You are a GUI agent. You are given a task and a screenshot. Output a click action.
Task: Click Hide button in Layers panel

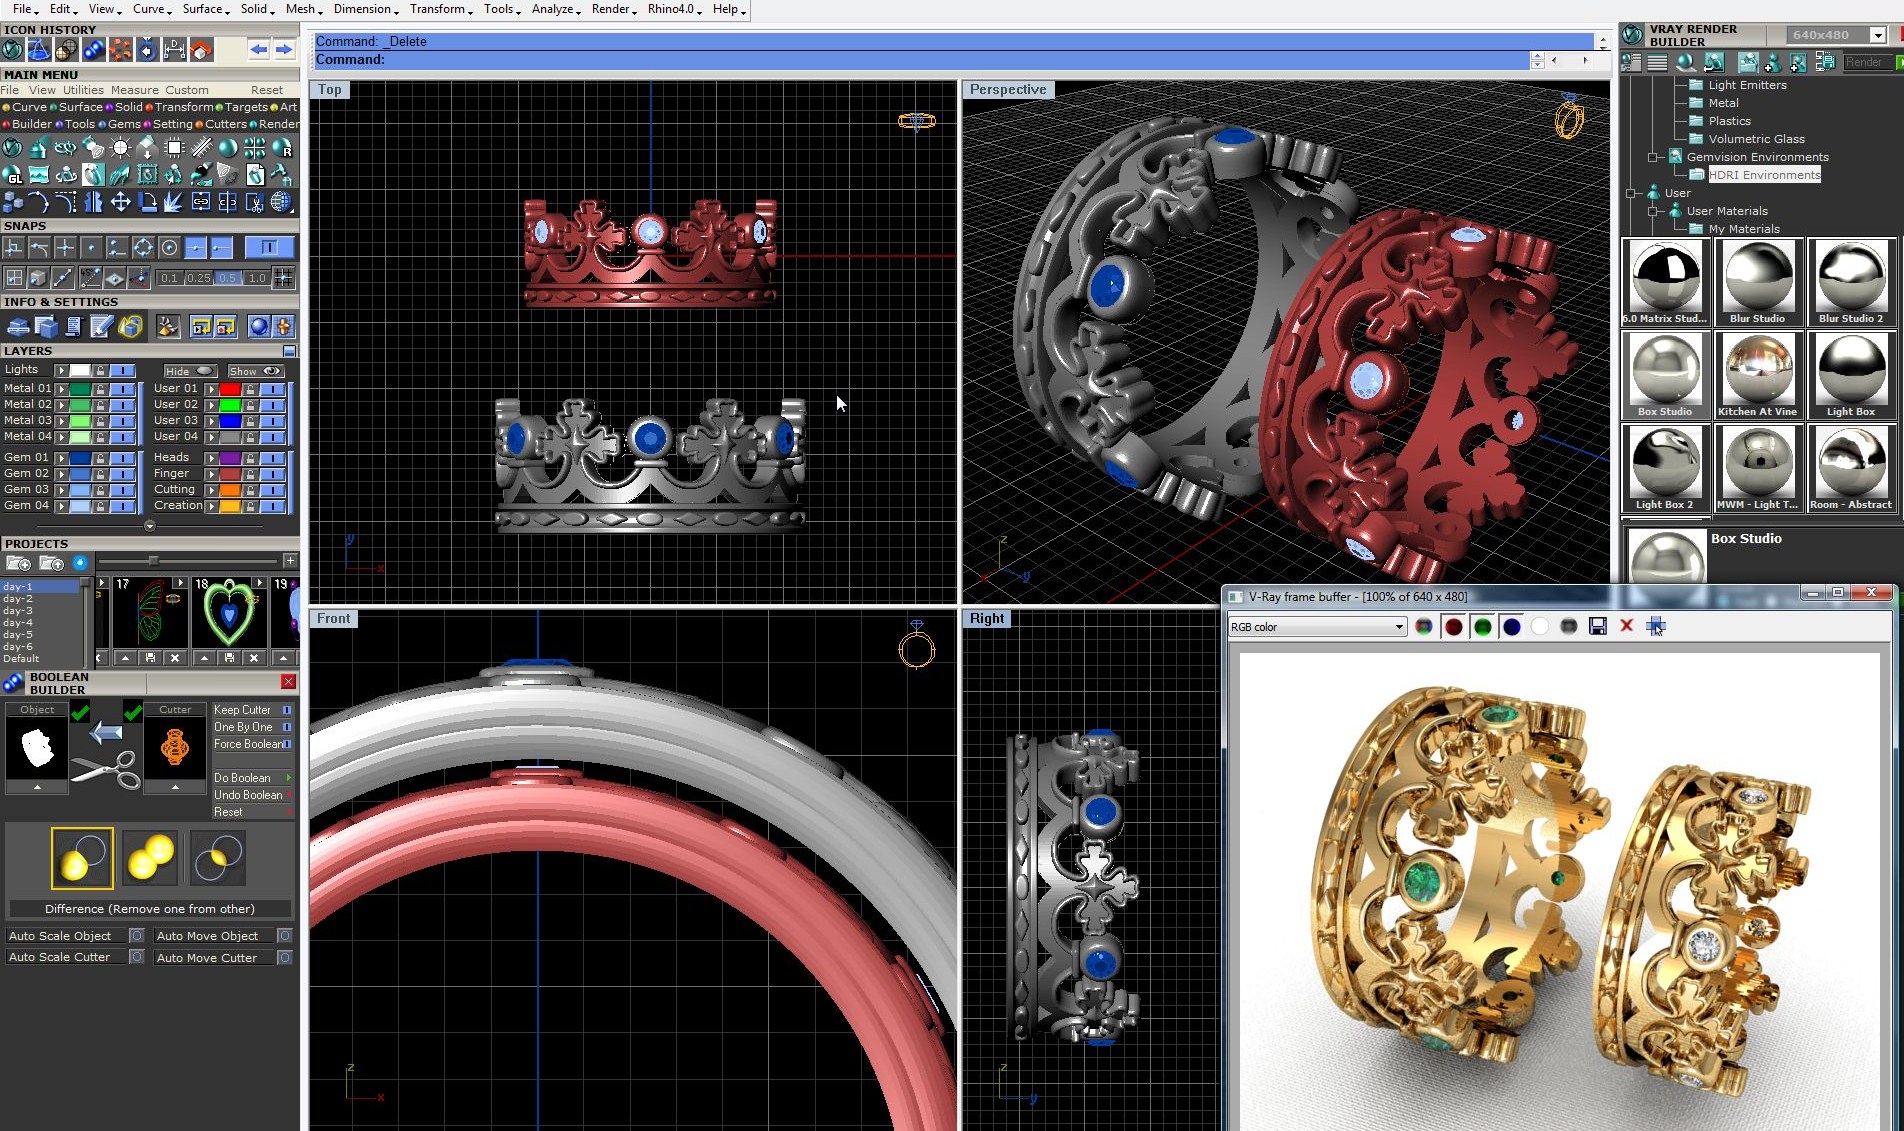tap(189, 371)
